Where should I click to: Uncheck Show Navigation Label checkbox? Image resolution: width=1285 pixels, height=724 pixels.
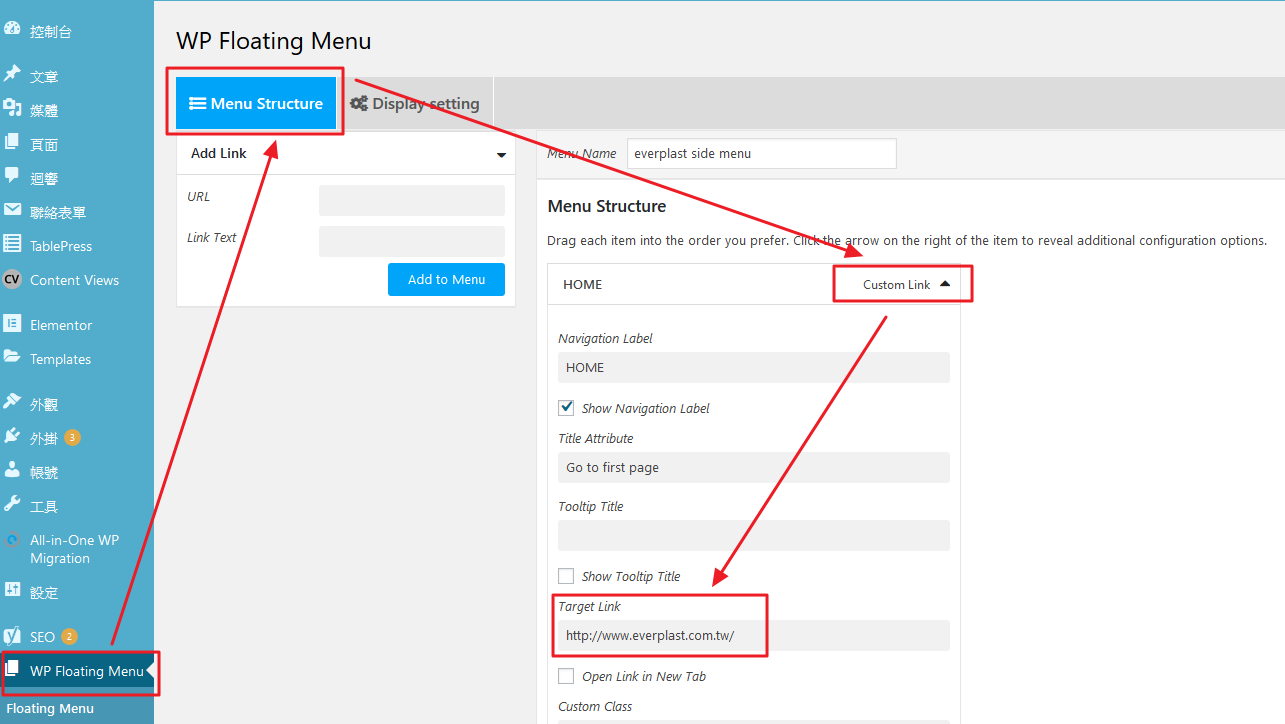566,407
